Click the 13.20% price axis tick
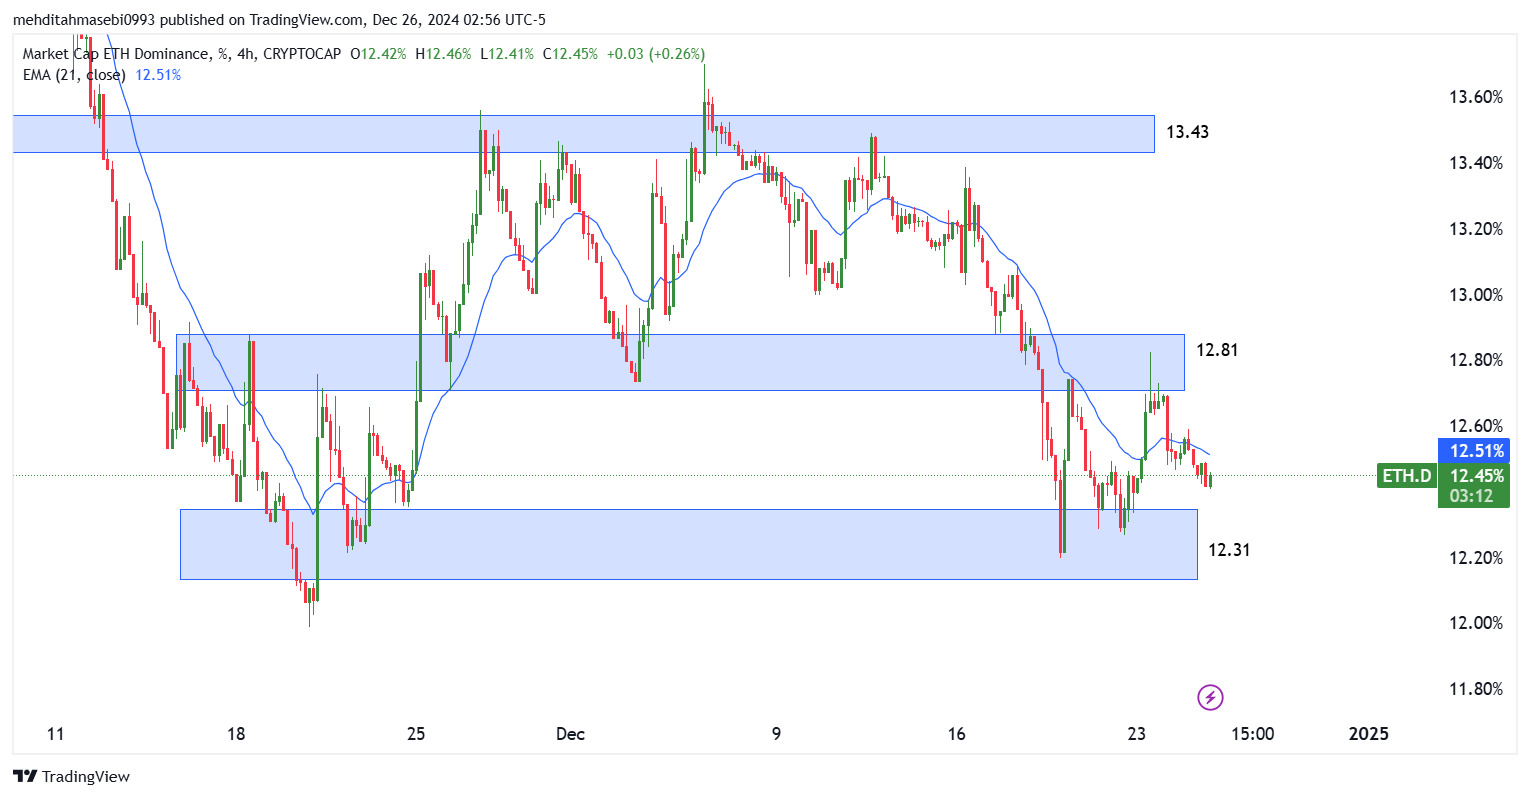This screenshot has height=798, width=1530. coord(1476,229)
